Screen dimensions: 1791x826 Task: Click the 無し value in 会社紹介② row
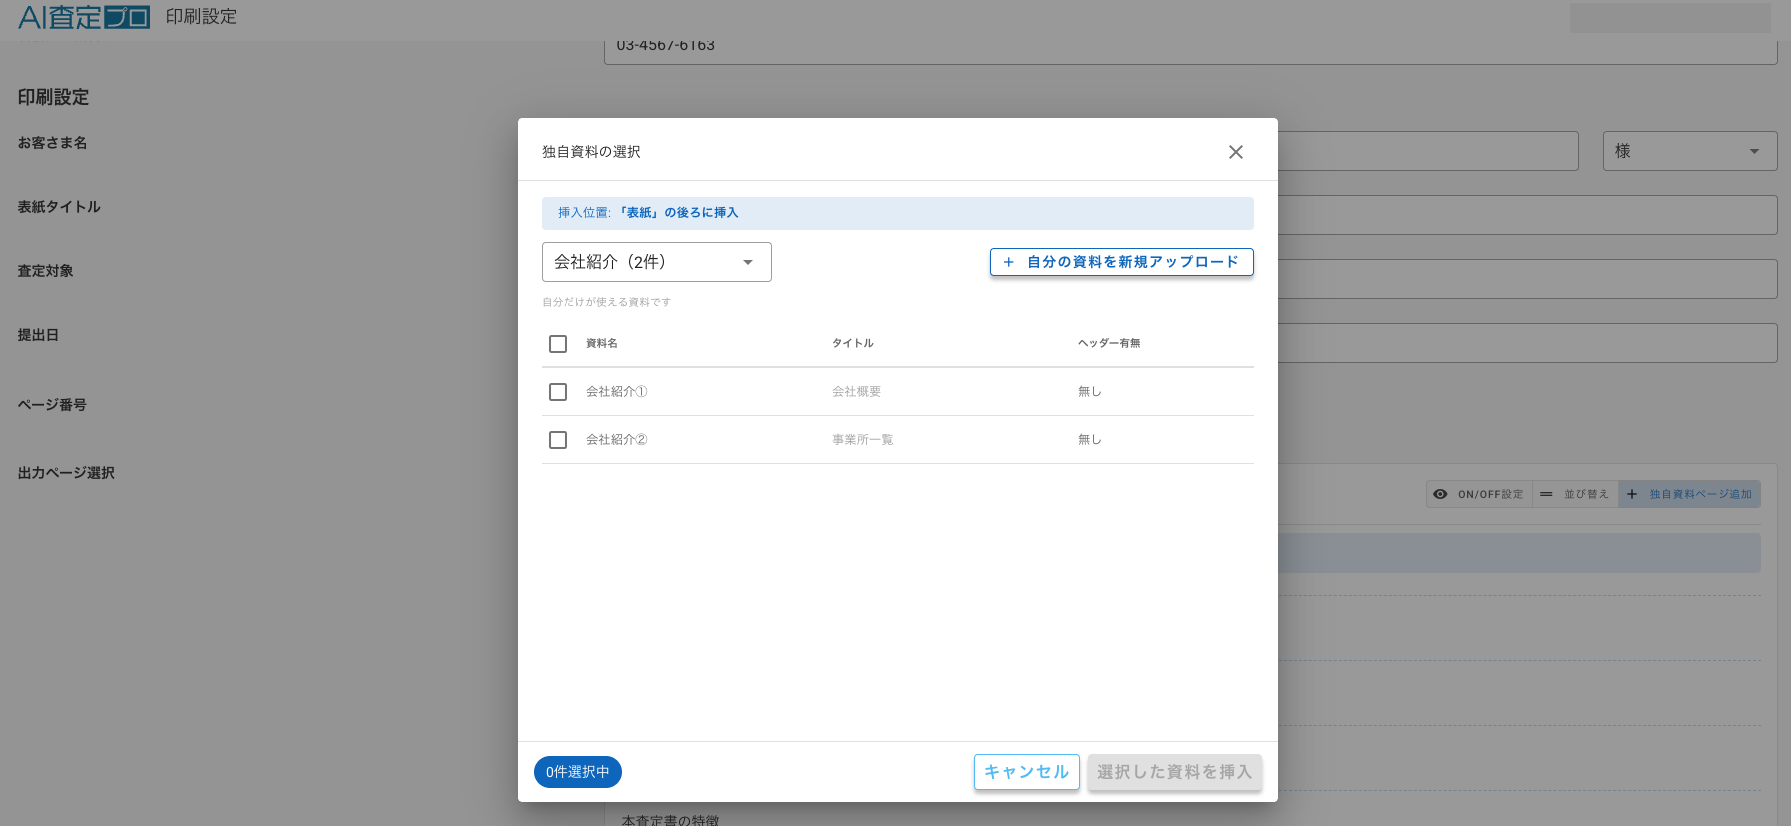pyautogui.click(x=1090, y=440)
